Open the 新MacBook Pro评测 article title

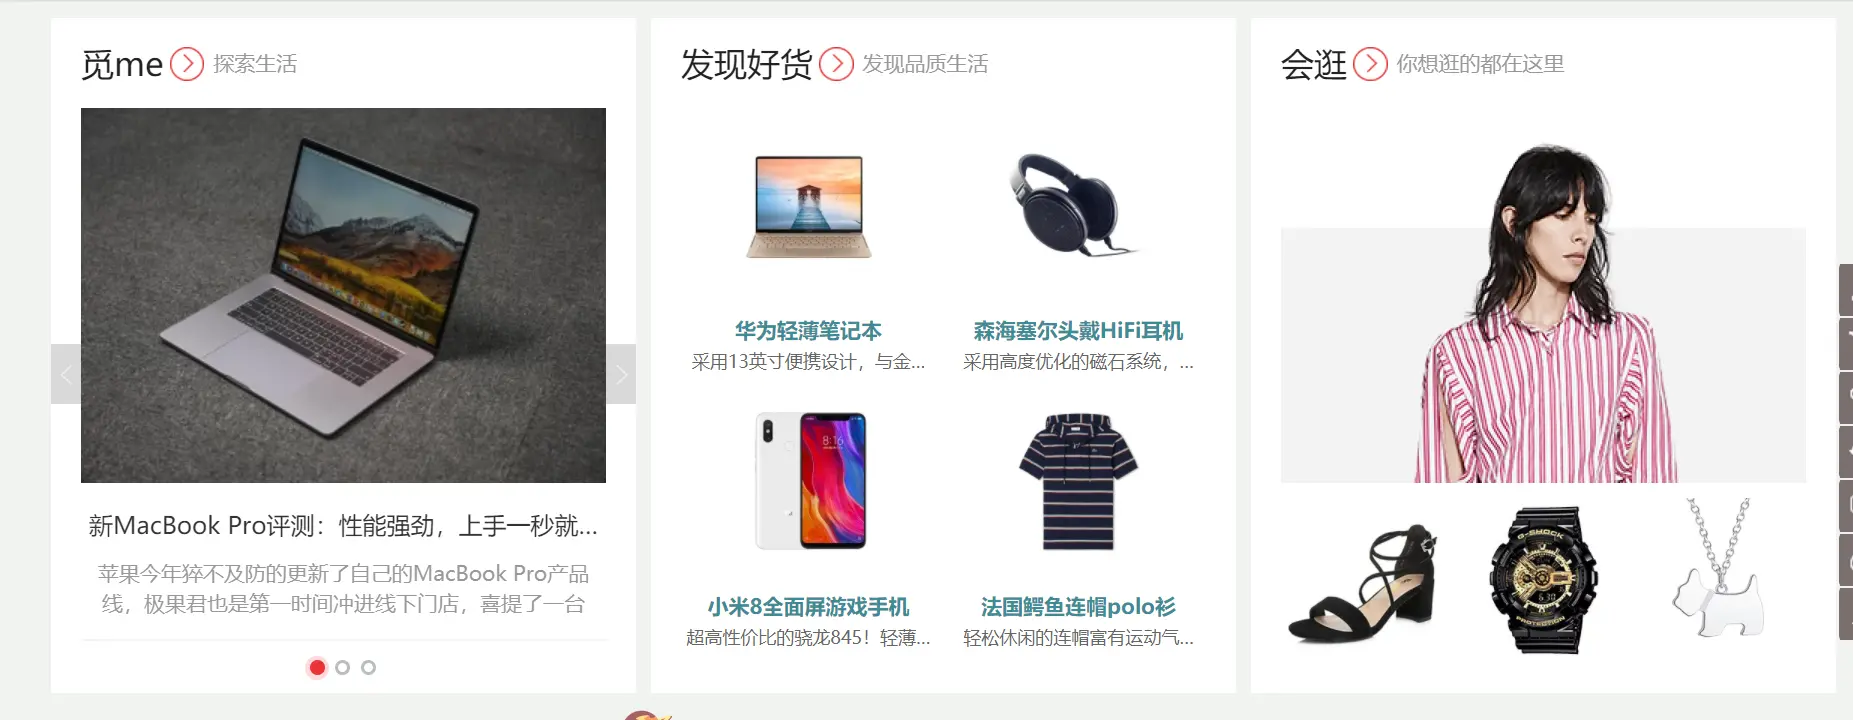point(343,526)
